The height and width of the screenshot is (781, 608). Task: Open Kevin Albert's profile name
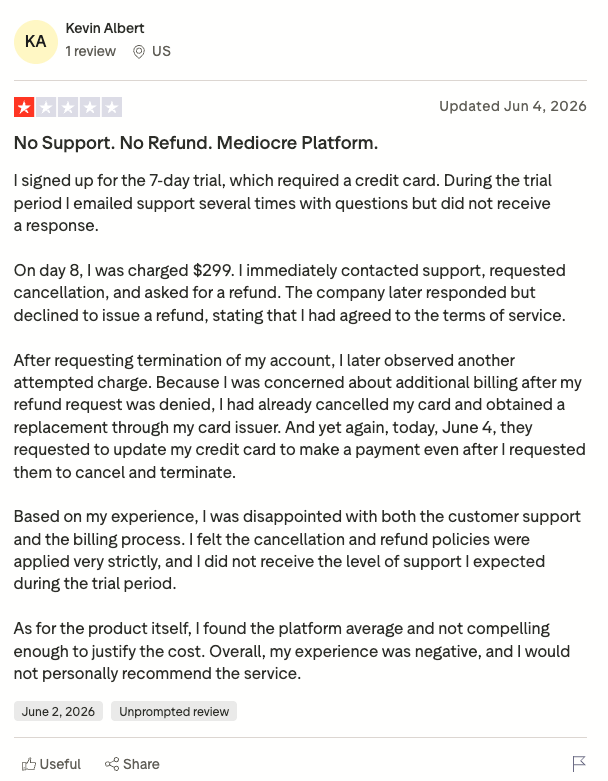click(x=105, y=28)
